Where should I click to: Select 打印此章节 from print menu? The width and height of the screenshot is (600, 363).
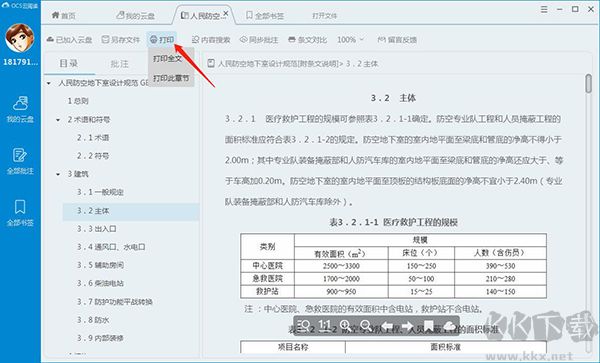tap(171, 78)
